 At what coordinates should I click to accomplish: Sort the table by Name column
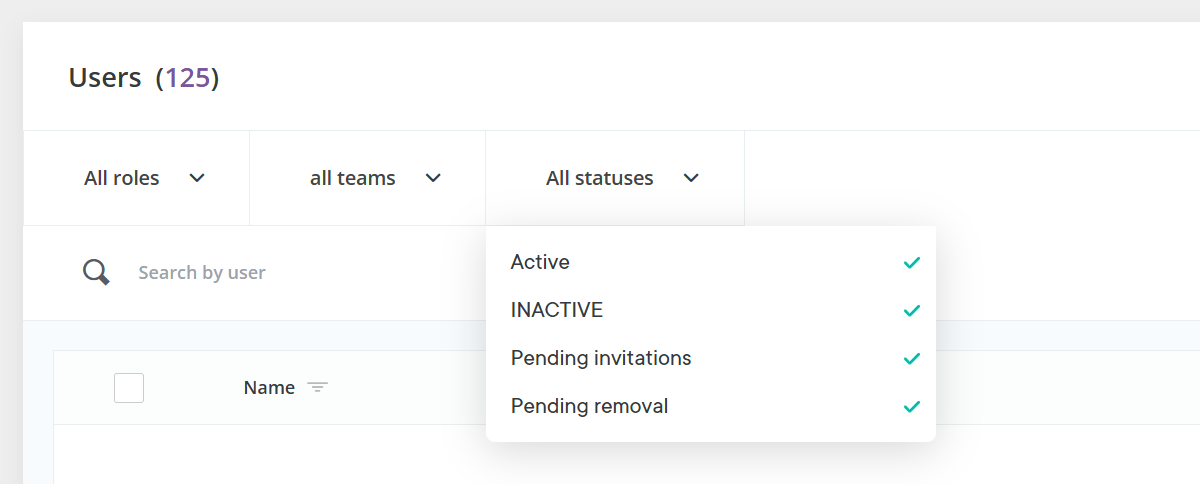[x=269, y=387]
